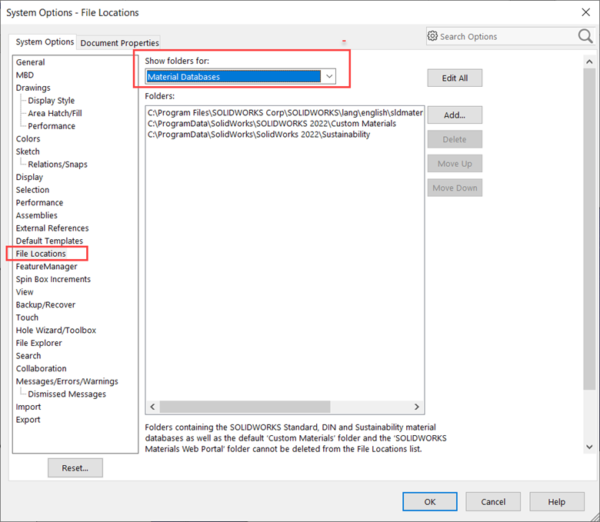Select FeatureManager item
The image size is (600, 522).
pyautogui.click(x=46, y=266)
